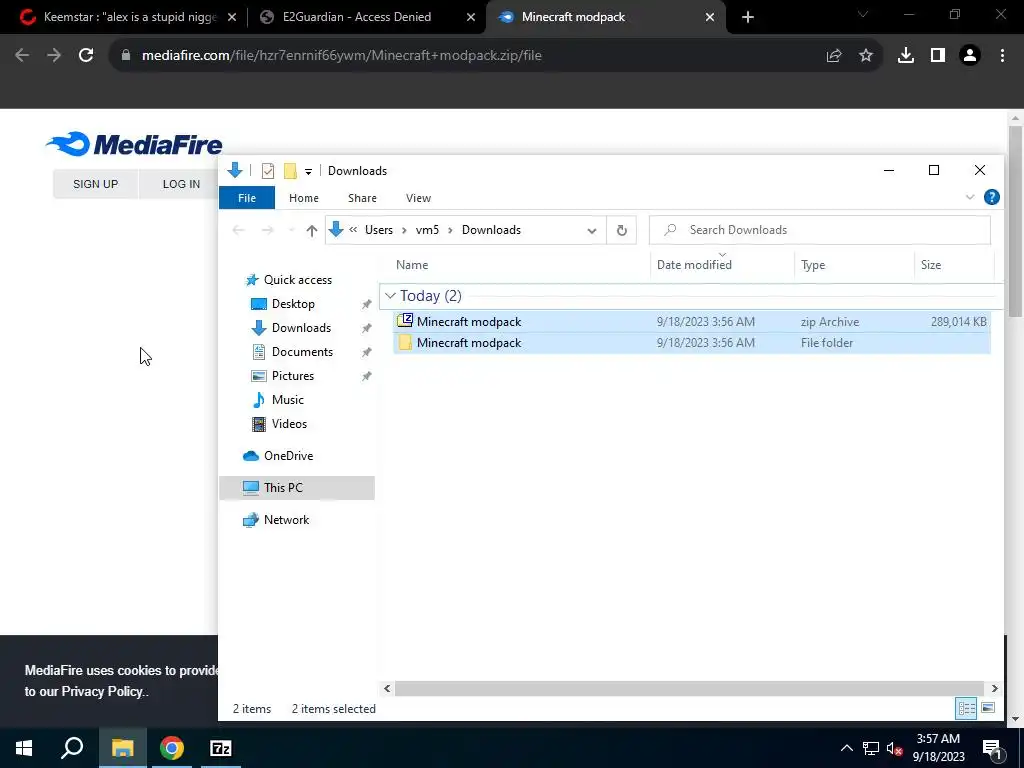Click Chrome icon in the taskbar
Image resolution: width=1024 pixels, height=768 pixels.
point(172,748)
